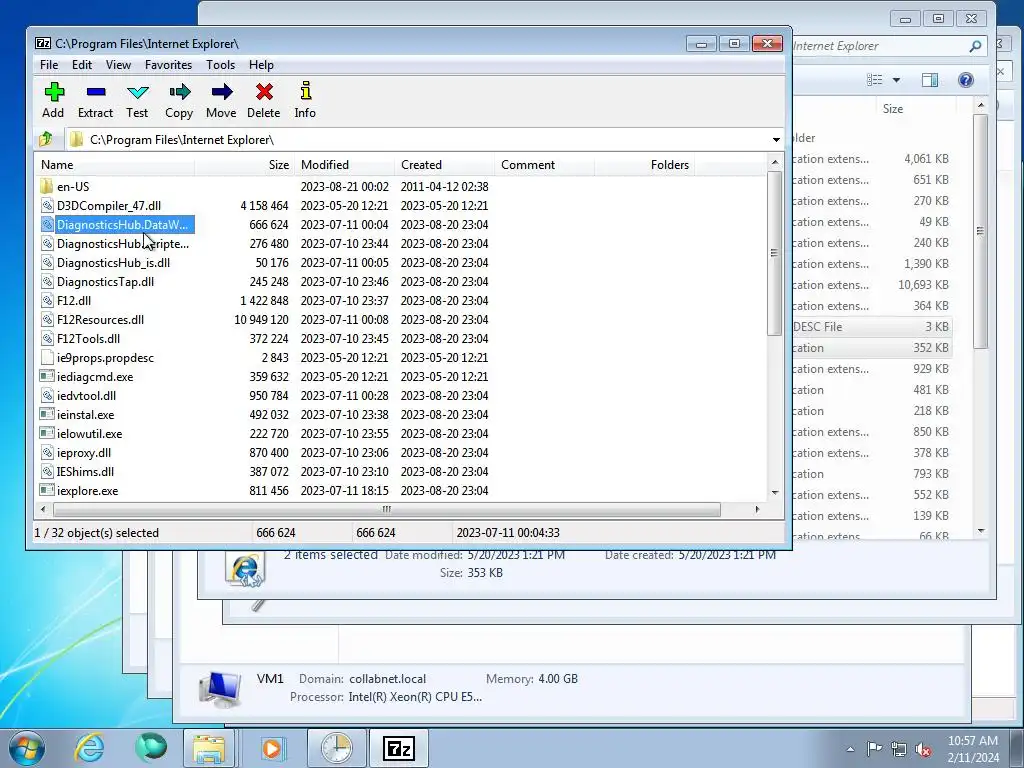Click the ie9props.propdesc file icon
This screenshot has width=1024, height=768.
point(46,358)
